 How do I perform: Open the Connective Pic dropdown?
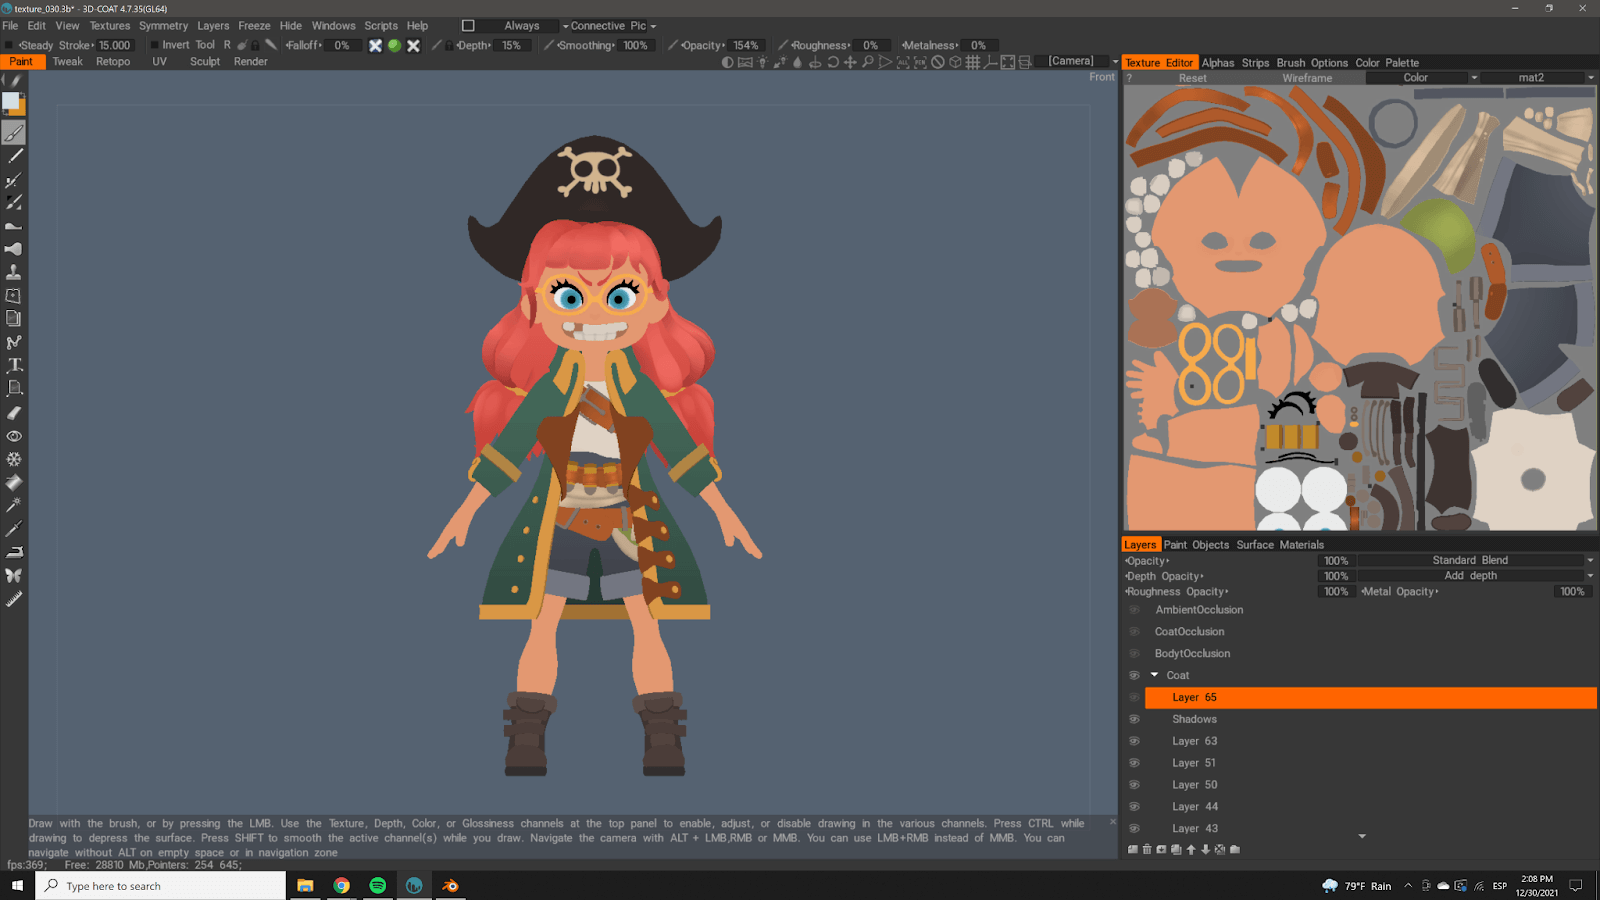pyautogui.click(x=613, y=26)
